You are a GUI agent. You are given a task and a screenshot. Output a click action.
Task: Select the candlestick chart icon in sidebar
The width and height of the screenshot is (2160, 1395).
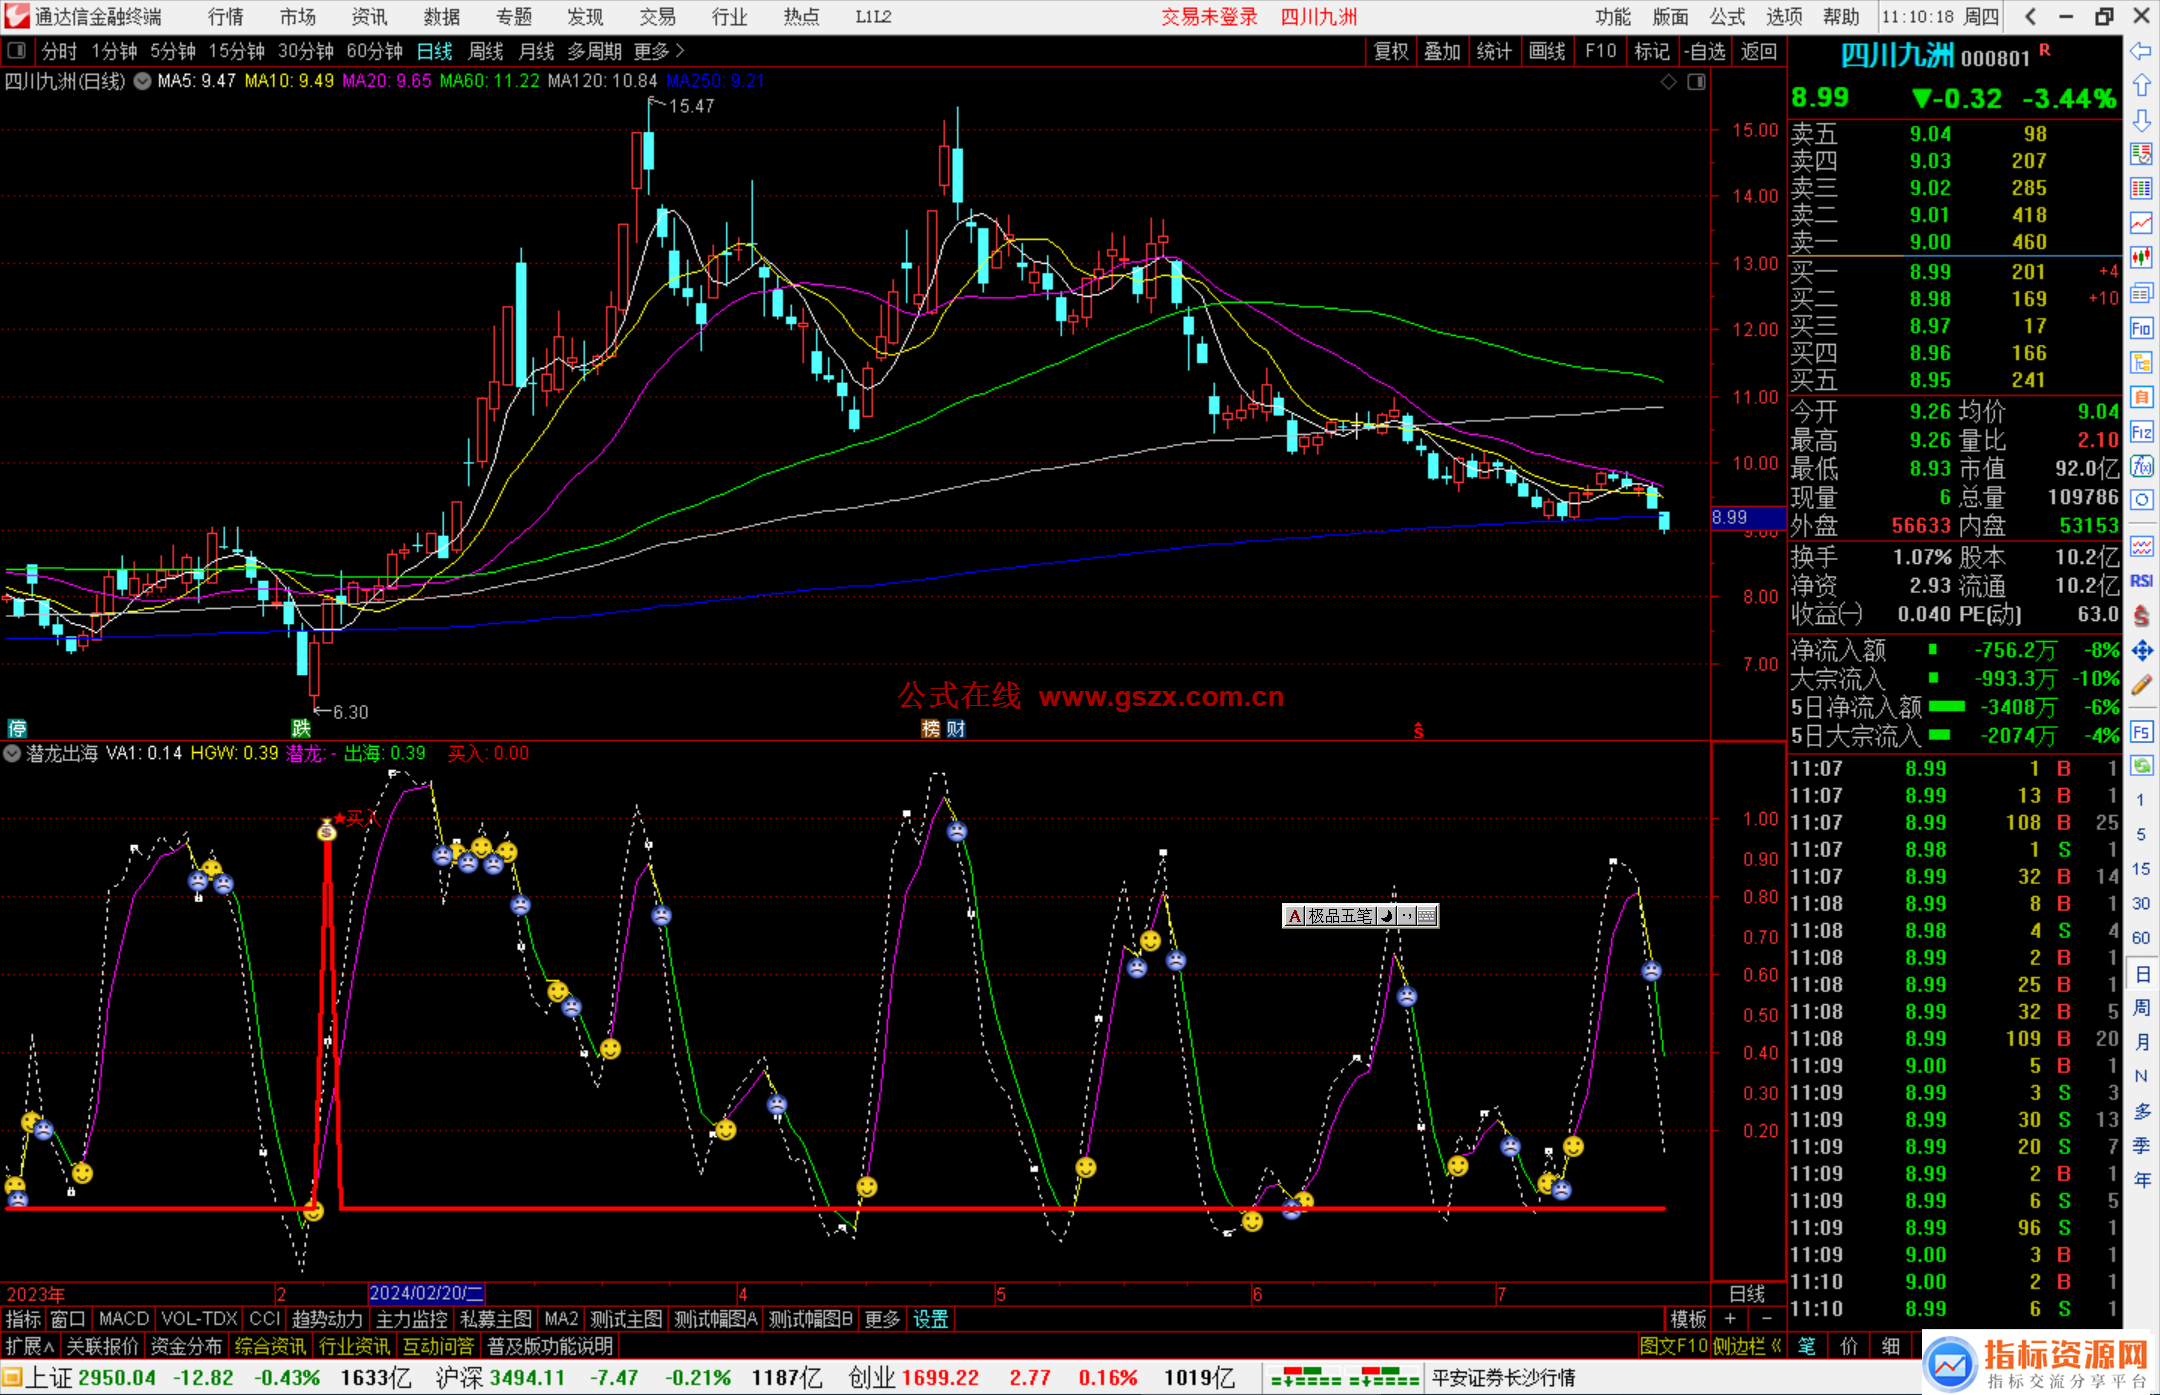(x=2141, y=258)
